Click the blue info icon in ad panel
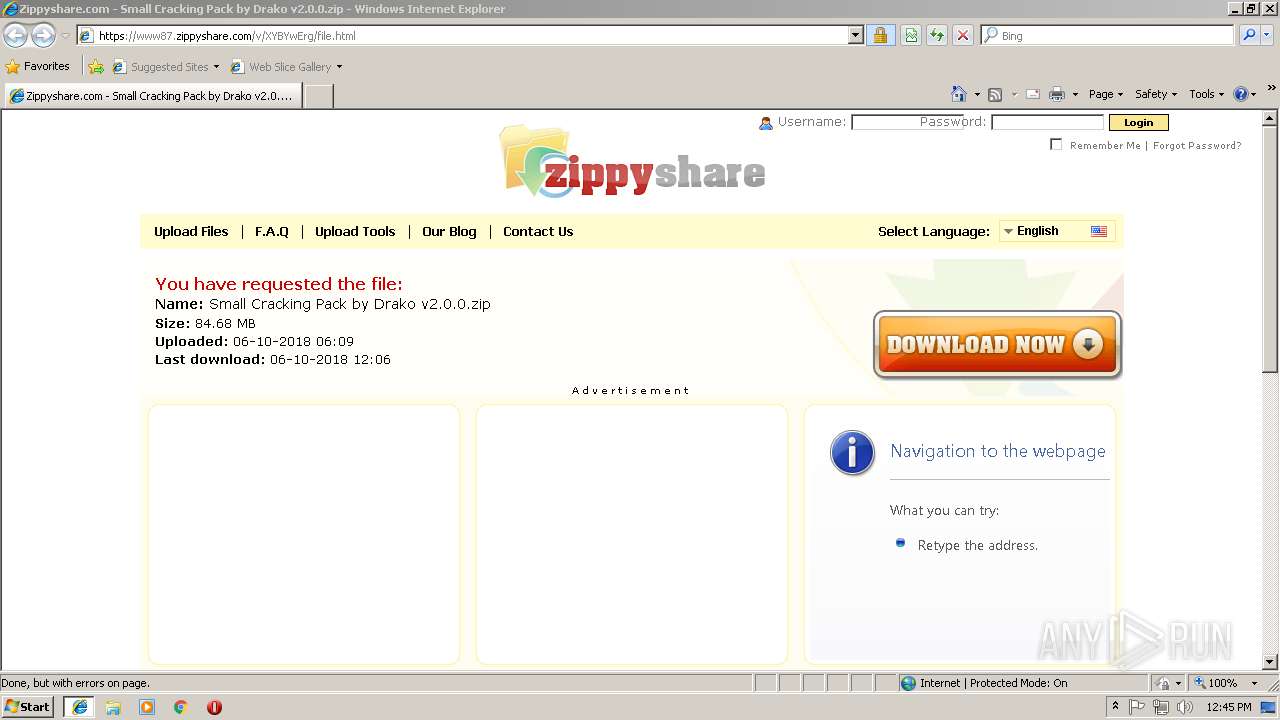1280x720 pixels. (852, 453)
